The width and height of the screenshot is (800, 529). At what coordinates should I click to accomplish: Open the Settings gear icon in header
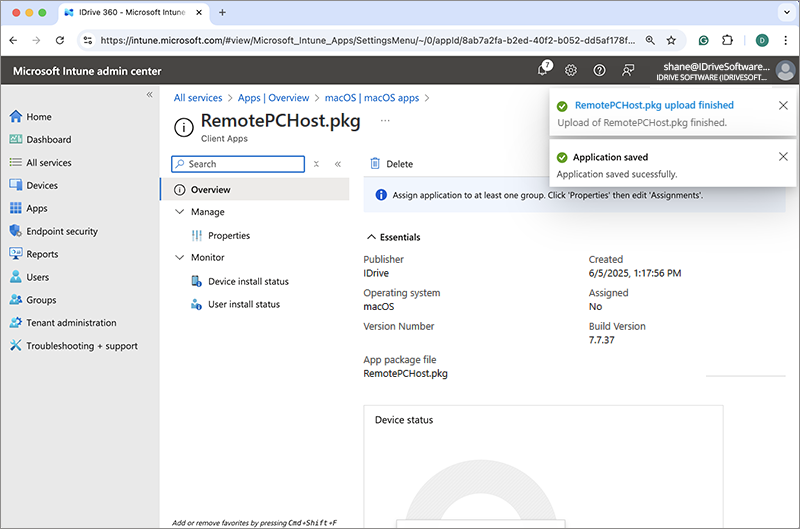[x=571, y=70]
